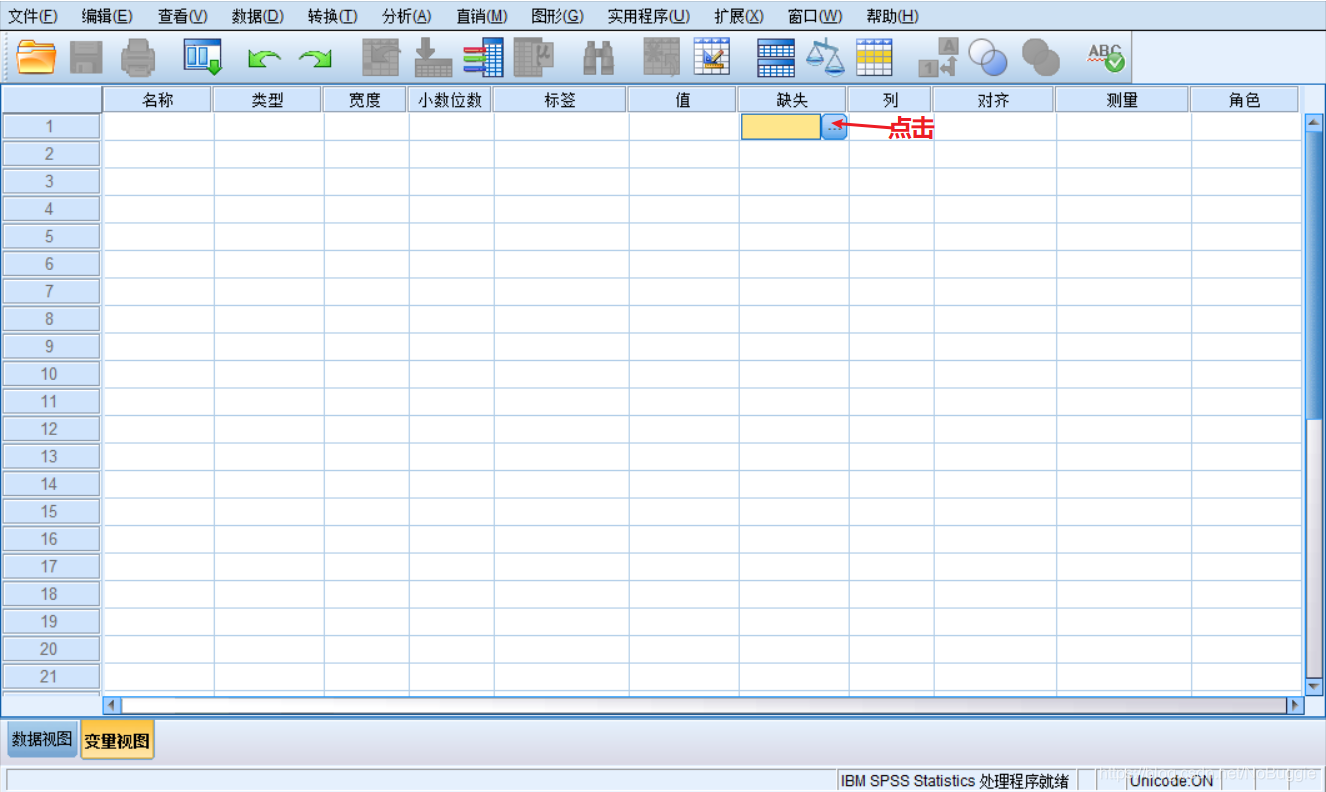Click the Go to variable icon

pyautogui.click(x=433, y=57)
